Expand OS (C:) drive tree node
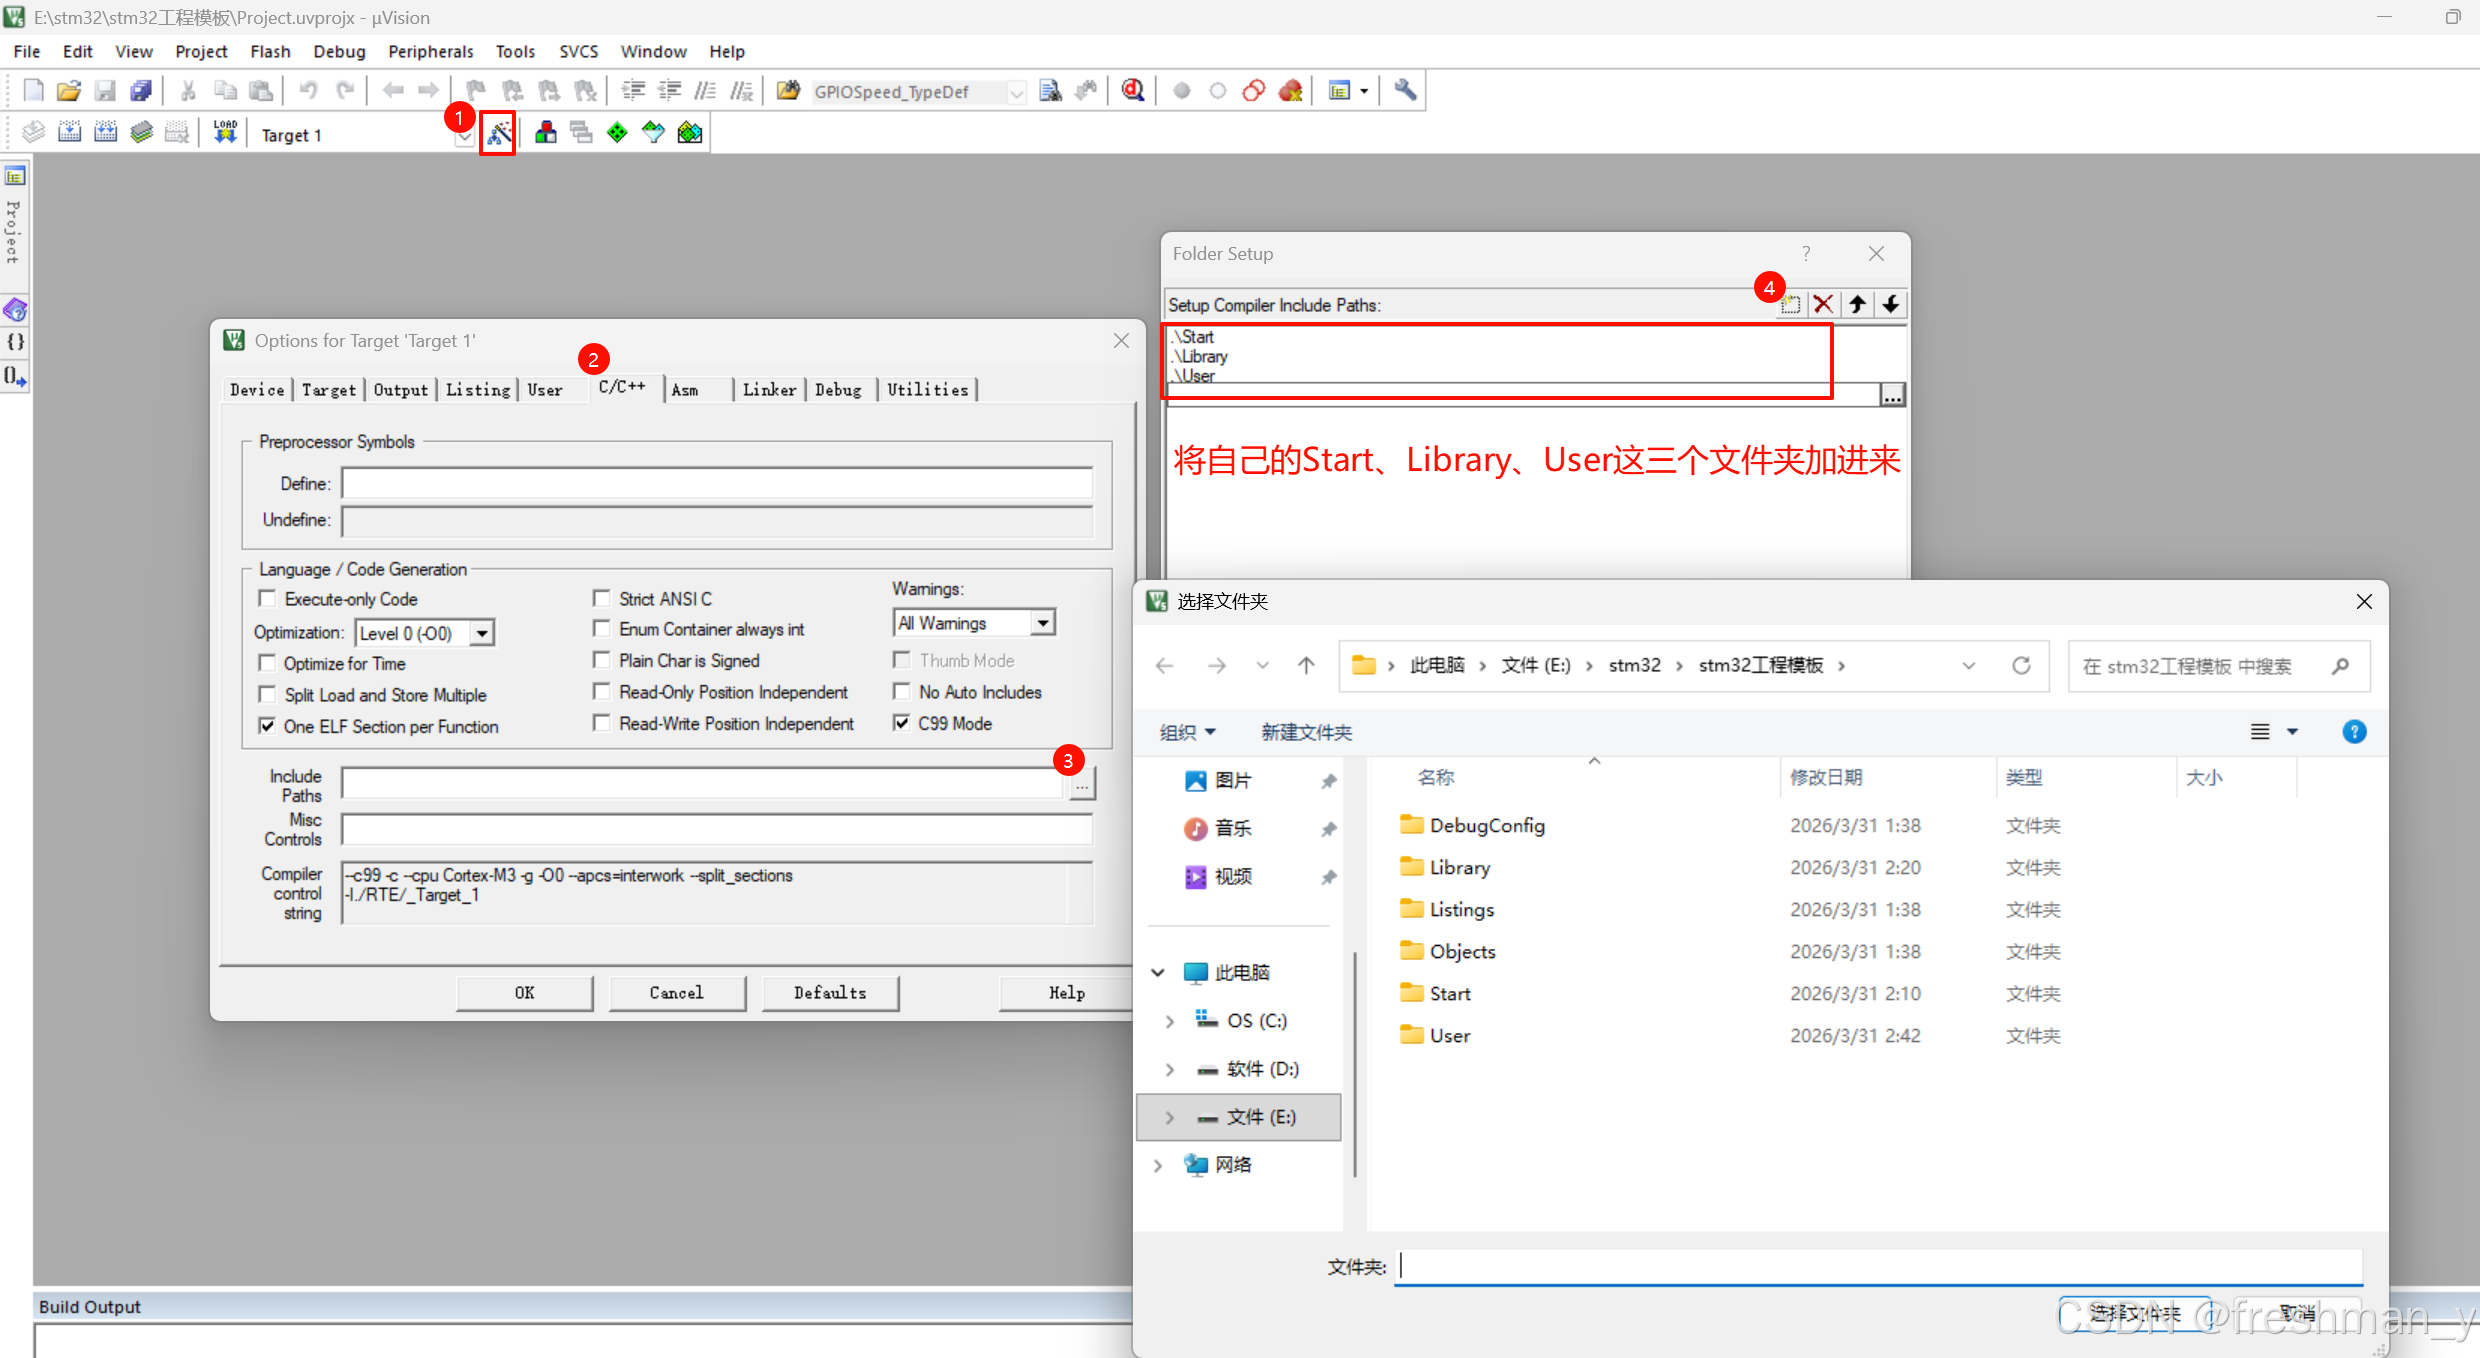 1169,1021
